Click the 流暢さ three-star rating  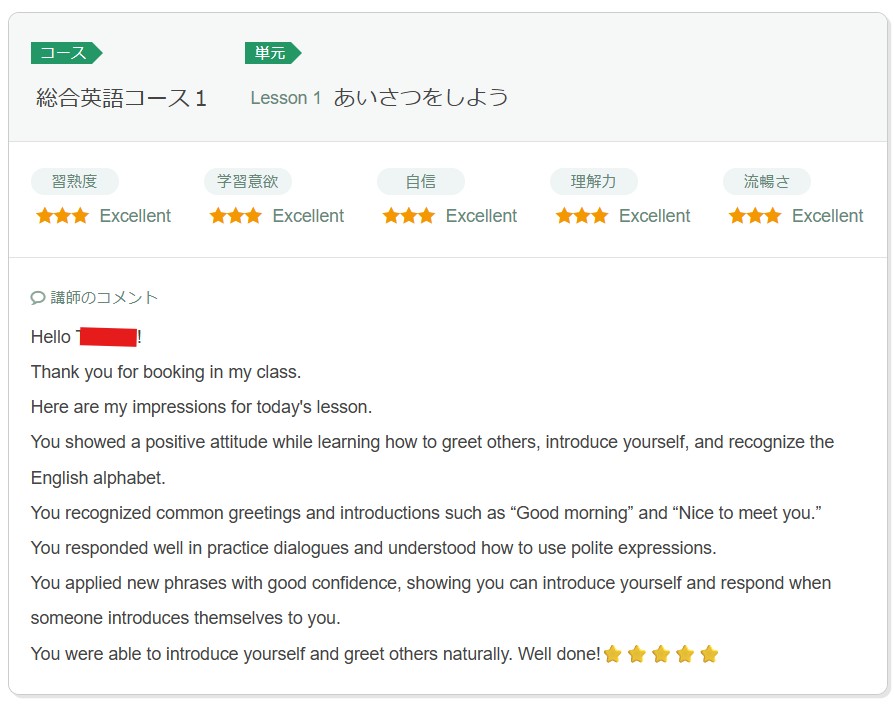[x=754, y=216]
